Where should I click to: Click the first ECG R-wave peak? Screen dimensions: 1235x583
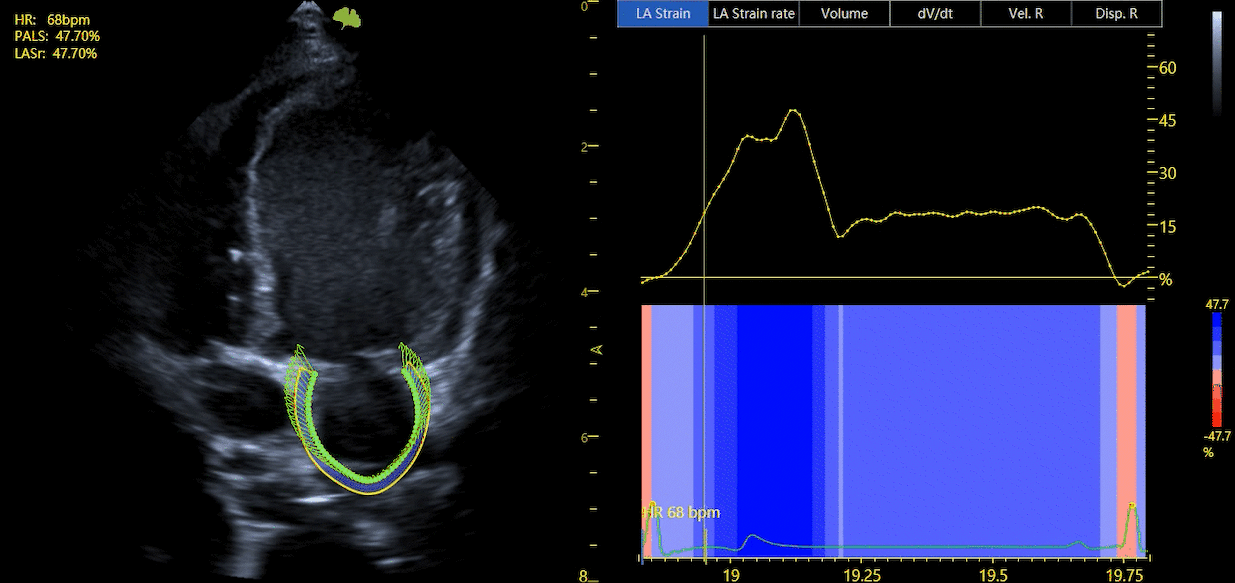651,505
